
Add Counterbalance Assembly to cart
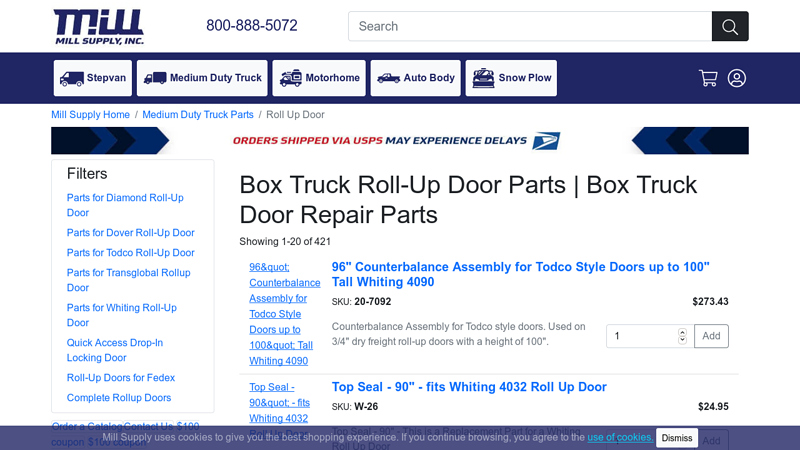711,336
